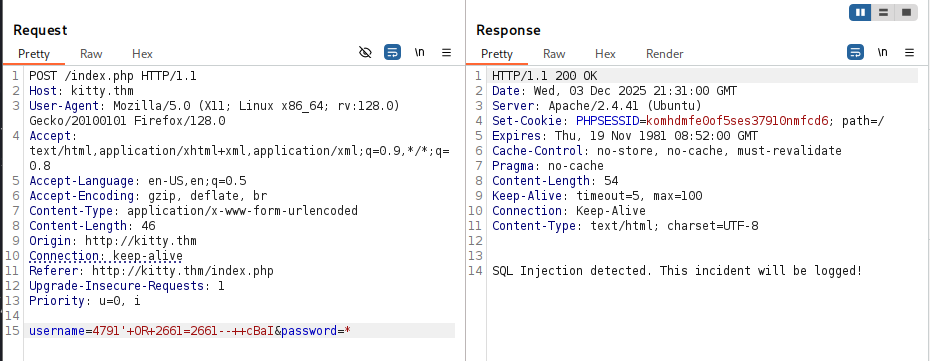The height and width of the screenshot is (361, 930).
Task: Click the Accept-Language header line
Action: tap(138, 181)
